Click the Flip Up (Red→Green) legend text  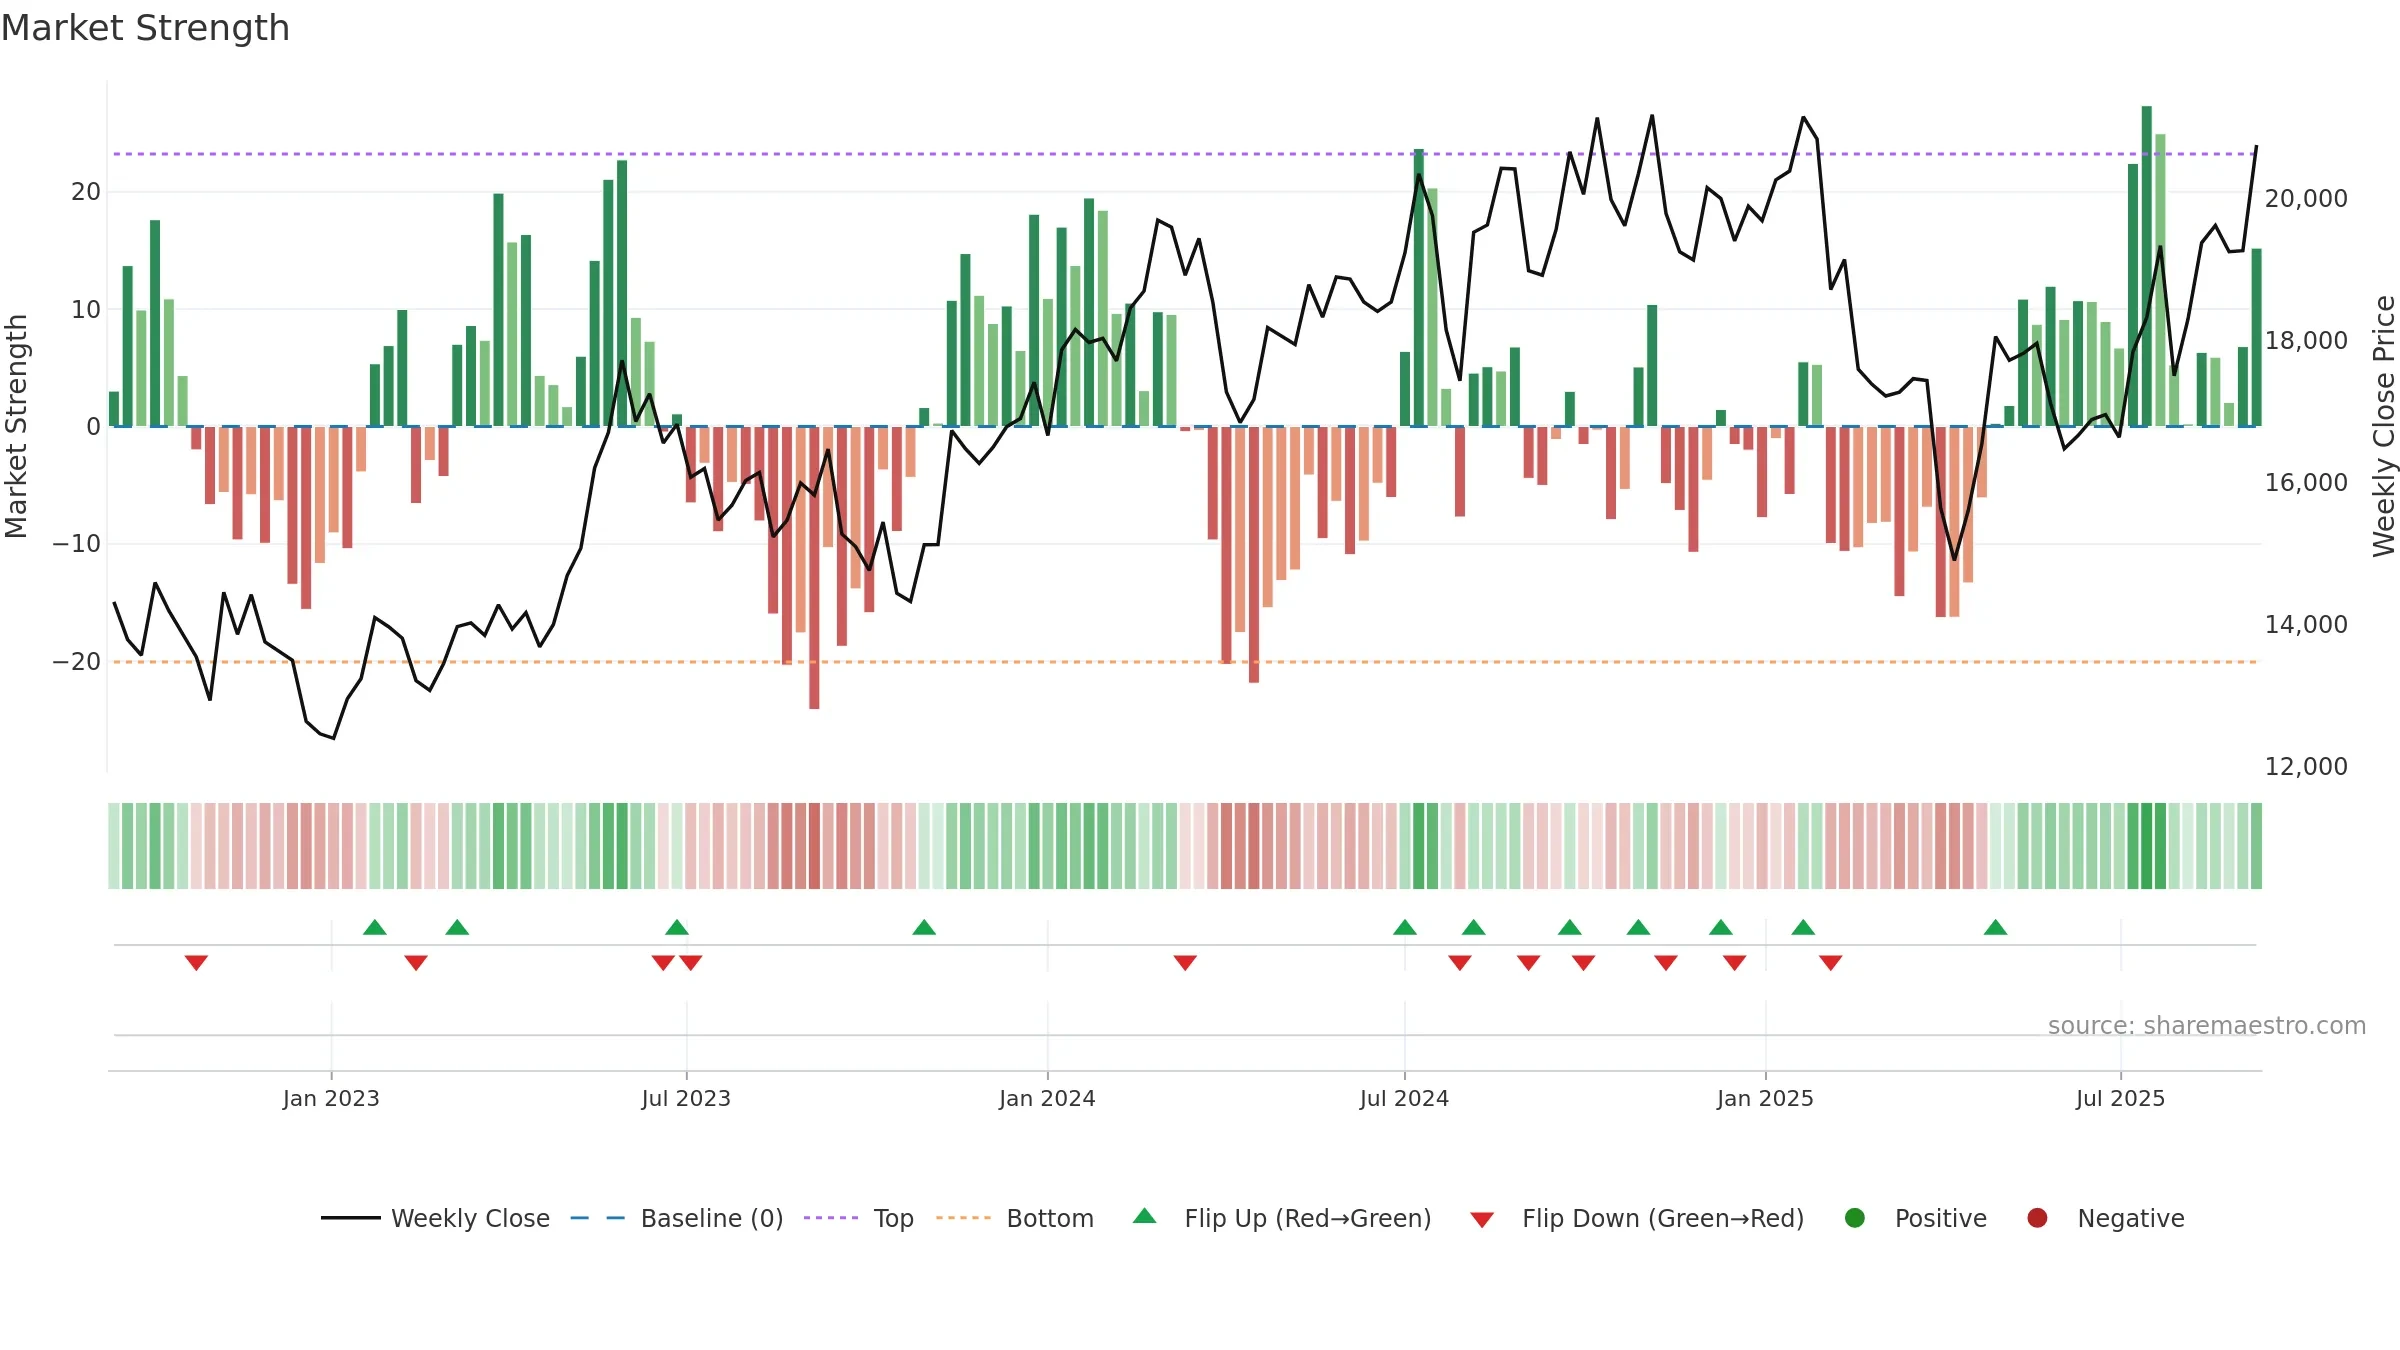click(x=1308, y=1218)
